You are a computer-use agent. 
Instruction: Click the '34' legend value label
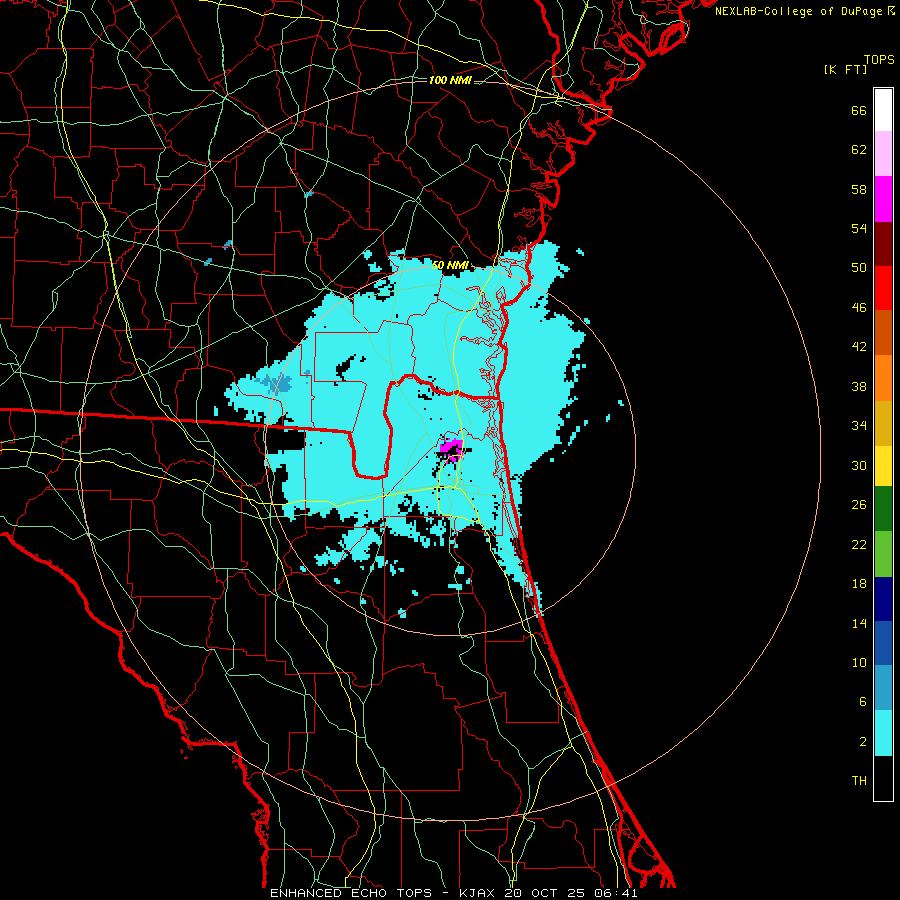pyautogui.click(x=859, y=426)
